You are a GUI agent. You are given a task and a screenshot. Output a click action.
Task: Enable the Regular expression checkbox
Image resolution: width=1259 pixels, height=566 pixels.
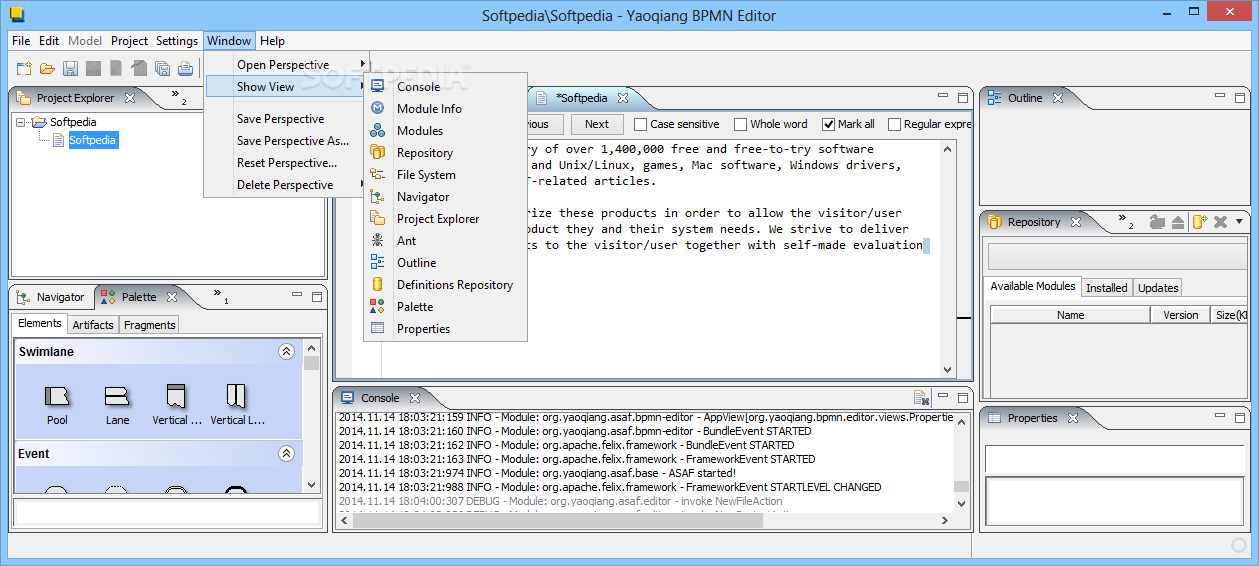(x=894, y=124)
